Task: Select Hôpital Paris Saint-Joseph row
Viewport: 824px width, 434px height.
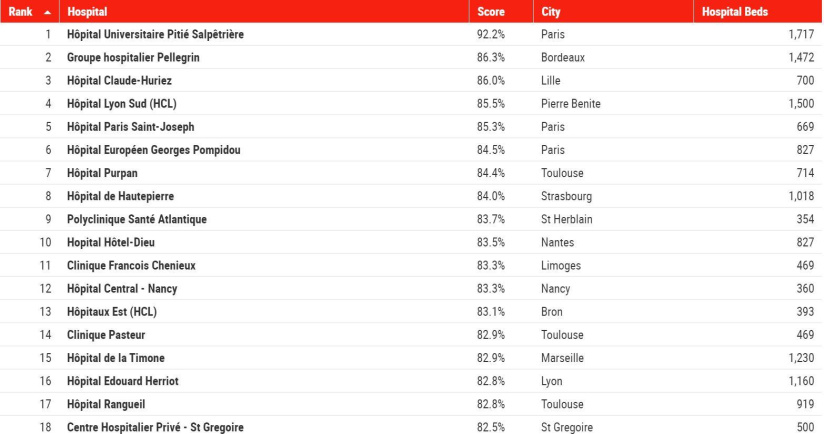Action: click(x=130, y=127)
